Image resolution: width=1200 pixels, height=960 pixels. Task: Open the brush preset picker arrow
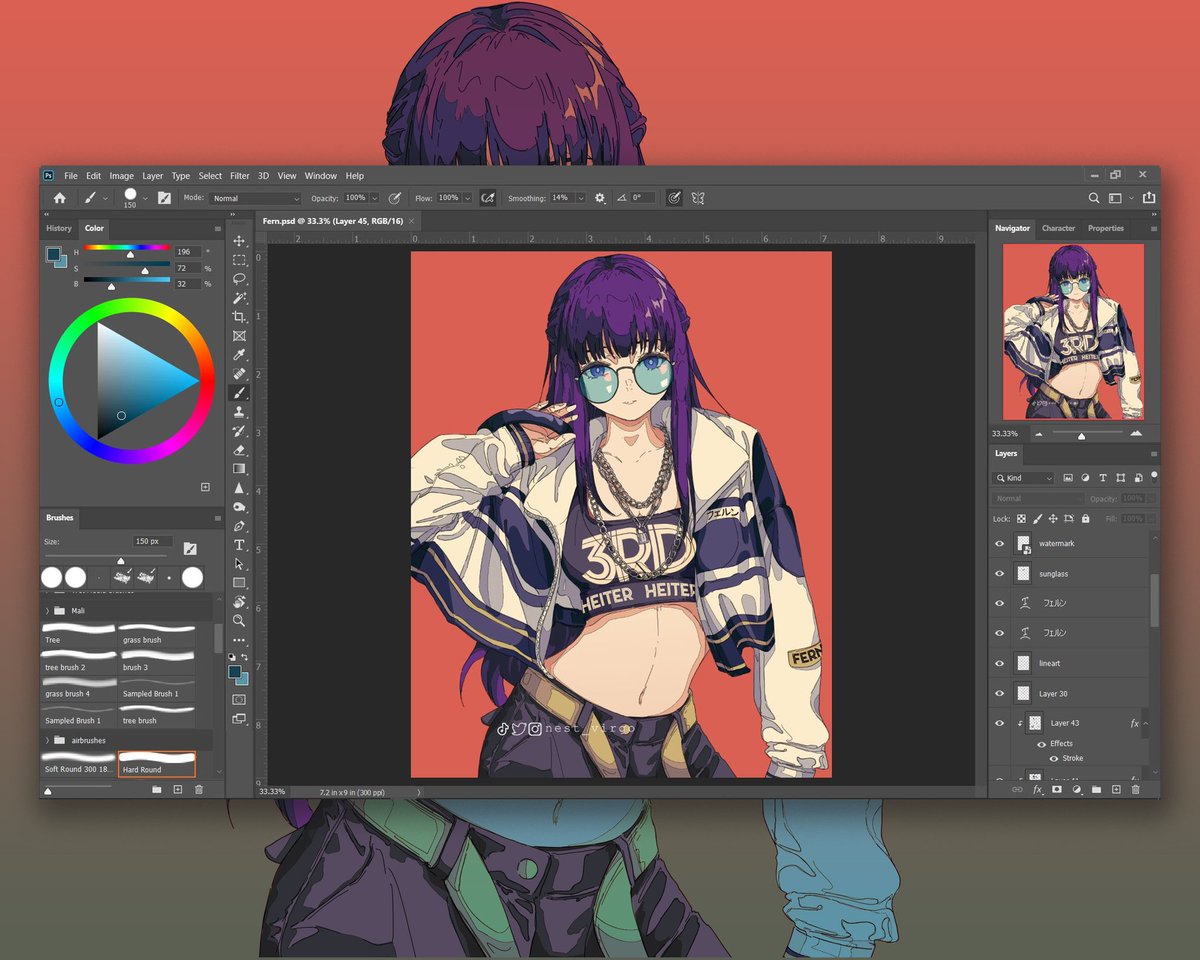[x=145, y=198]
